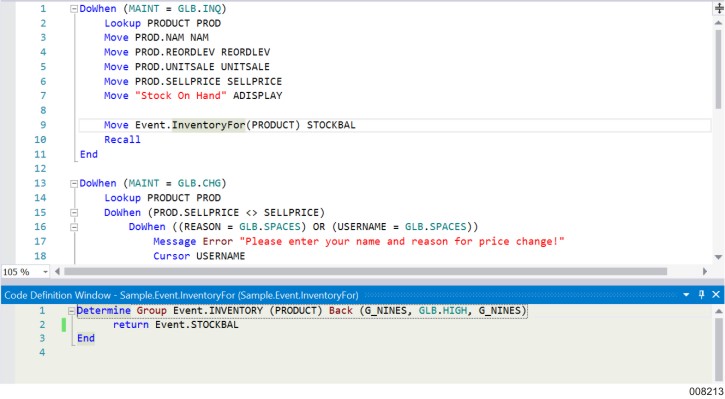Image resolution: width=725 pixels, height=399 pixels.
Task: Open the 105 % zoom level dropdown
Action: pos(45,272)
